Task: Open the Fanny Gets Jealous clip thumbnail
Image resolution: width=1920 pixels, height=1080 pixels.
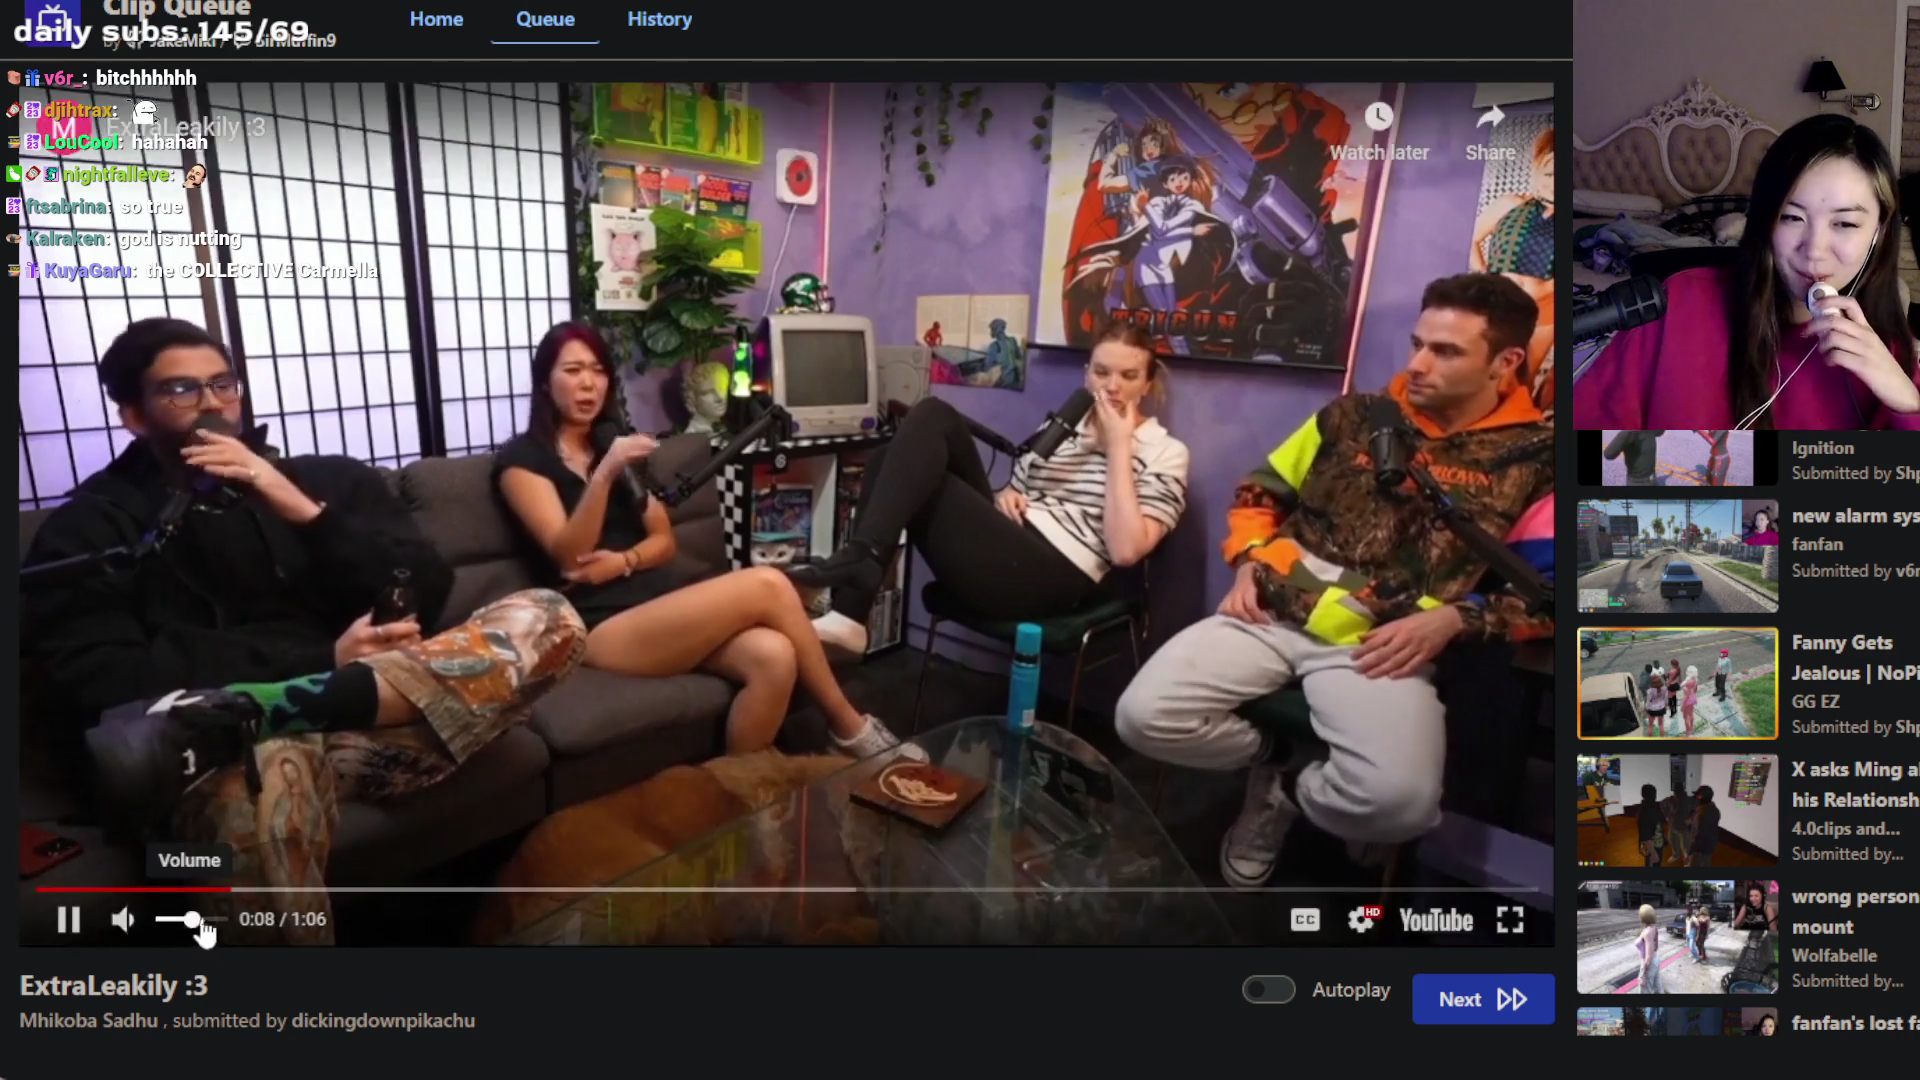Action: 1677,682
